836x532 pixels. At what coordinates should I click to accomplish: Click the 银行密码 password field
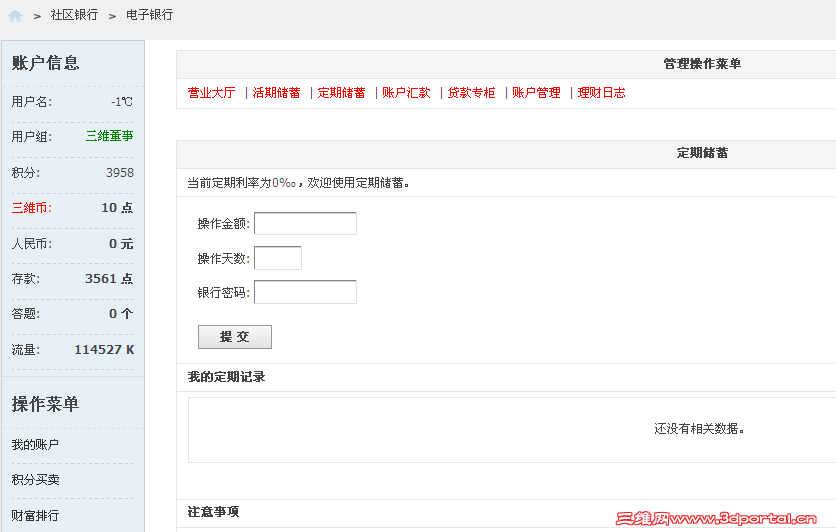(x=305, y=292)
